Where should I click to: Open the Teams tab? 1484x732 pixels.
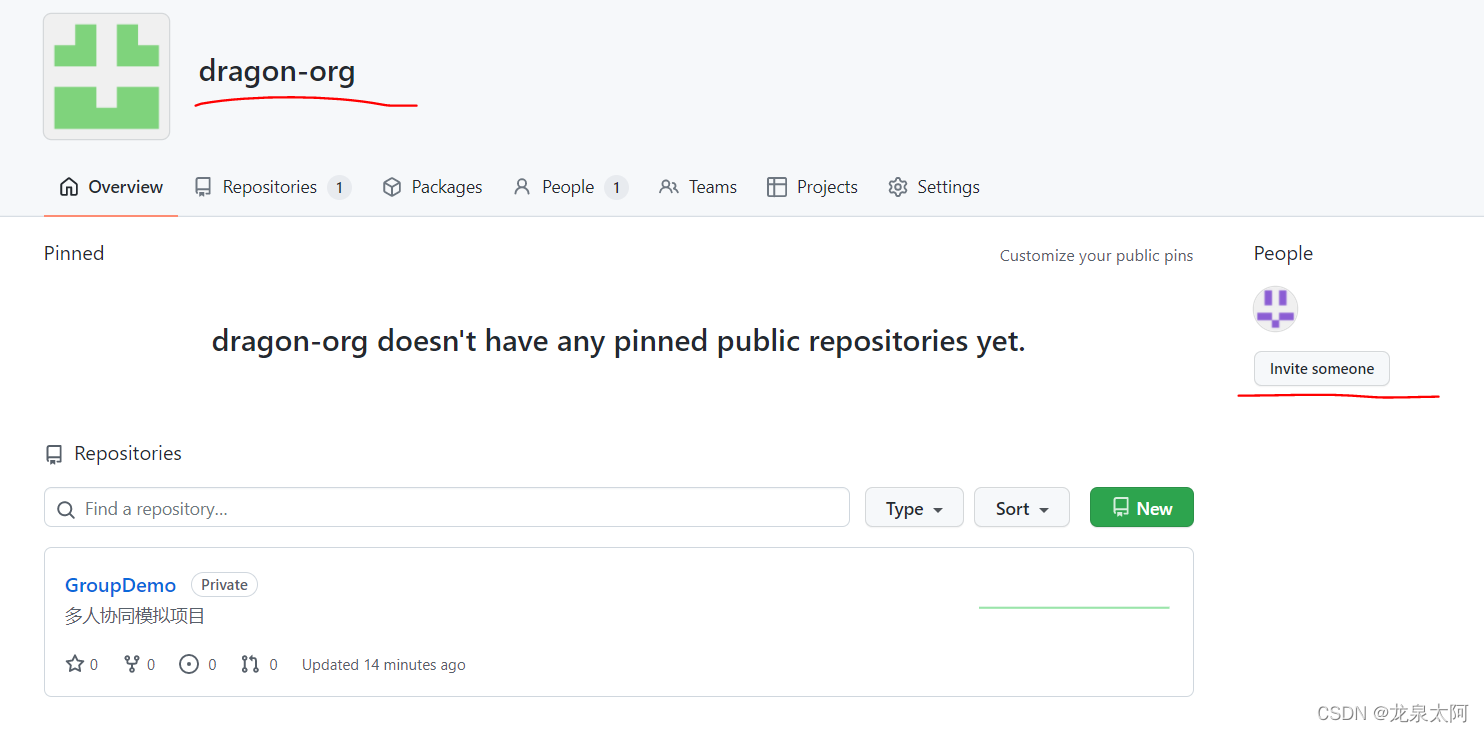click(x=698, y=187)
